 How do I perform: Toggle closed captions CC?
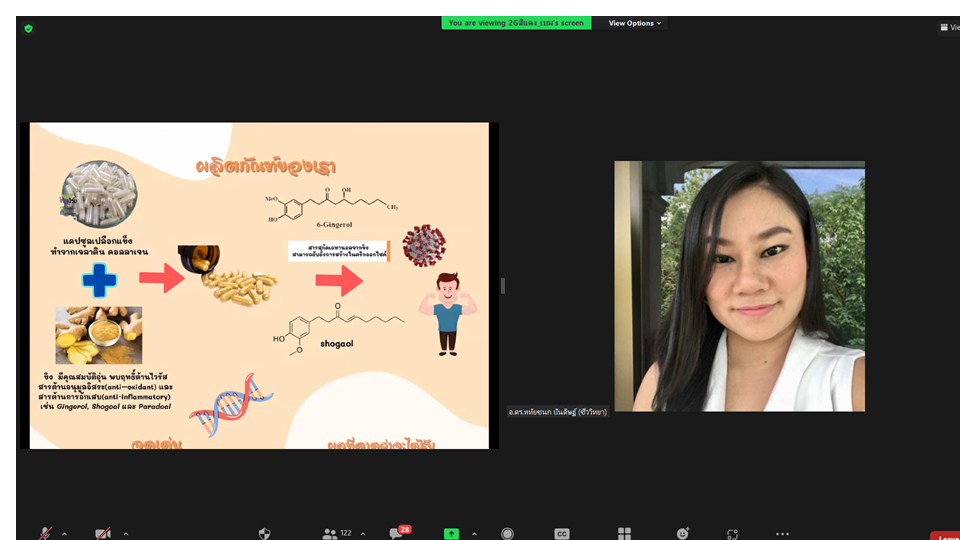[x=562, y=534]
